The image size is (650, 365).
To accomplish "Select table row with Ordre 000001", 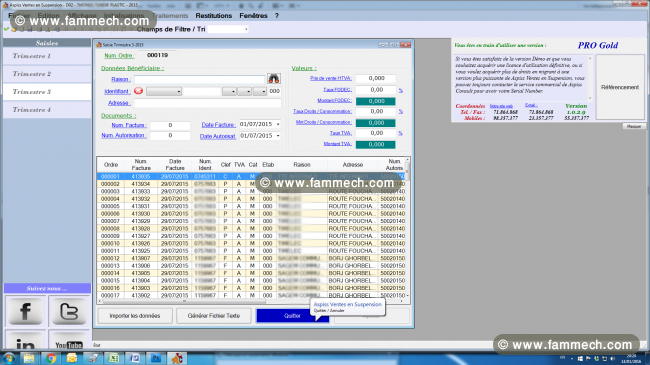I will tap(251, 176).
